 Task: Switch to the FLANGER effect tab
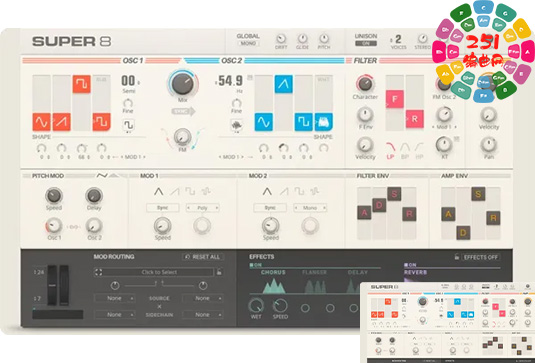pyautogui.click(x=314, y=272)
